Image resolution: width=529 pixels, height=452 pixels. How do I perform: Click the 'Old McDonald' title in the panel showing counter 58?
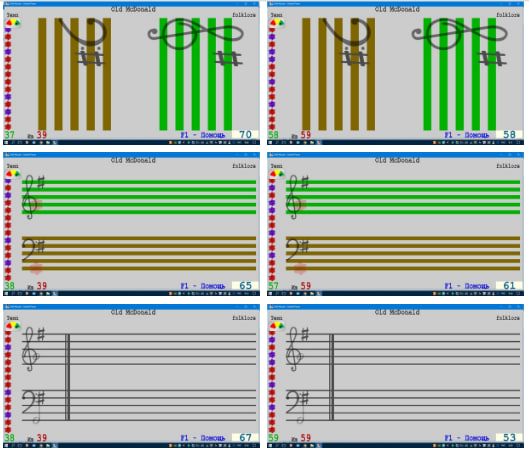pyautogui.click(x=397, y=9)
